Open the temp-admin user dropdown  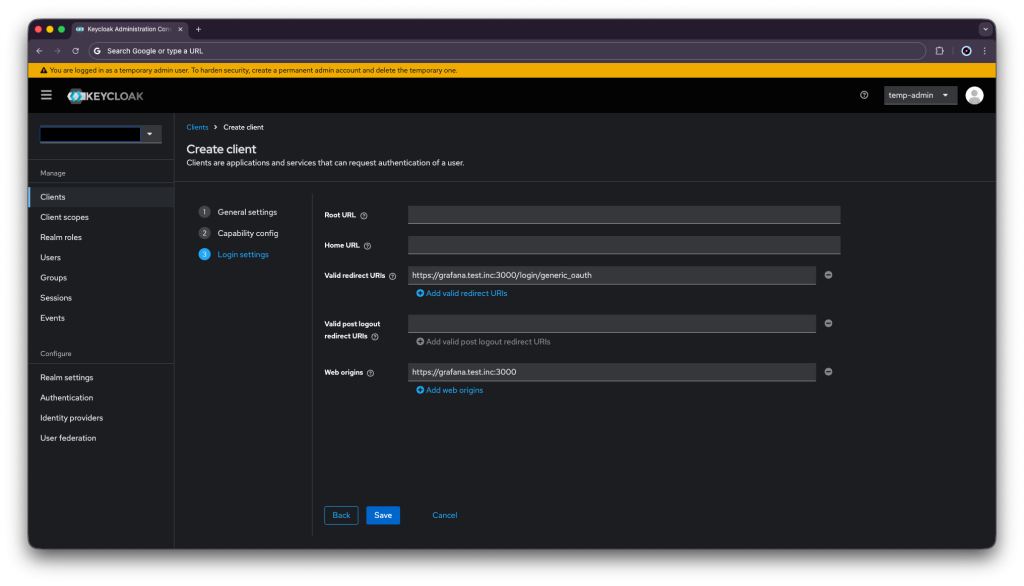tap(920, 95)
